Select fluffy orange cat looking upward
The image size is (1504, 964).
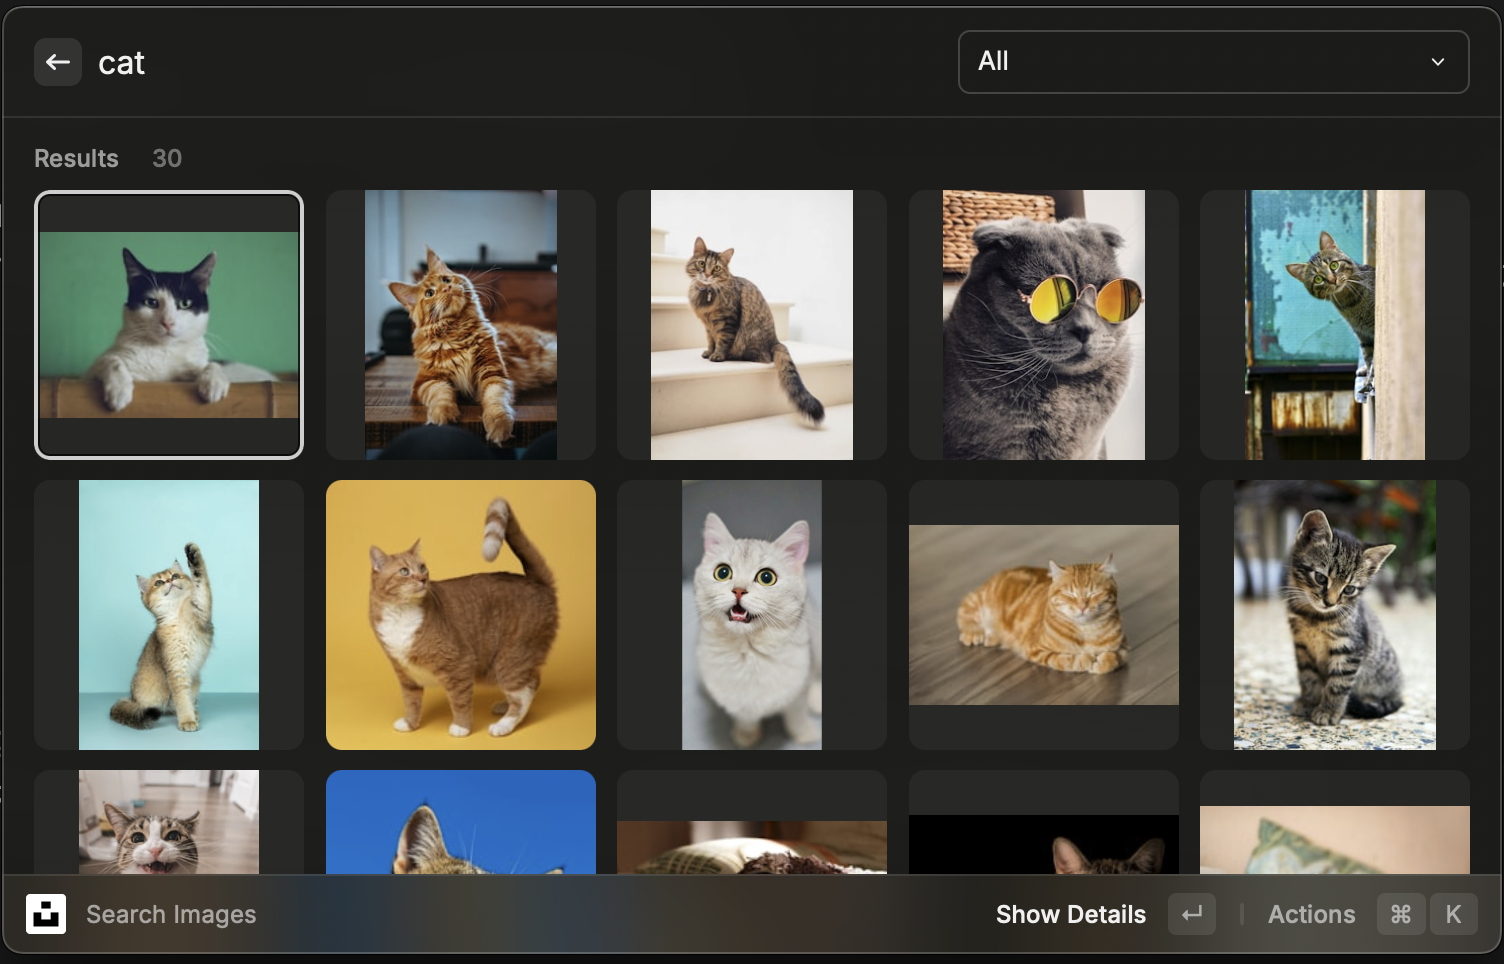tap(460, 325)
